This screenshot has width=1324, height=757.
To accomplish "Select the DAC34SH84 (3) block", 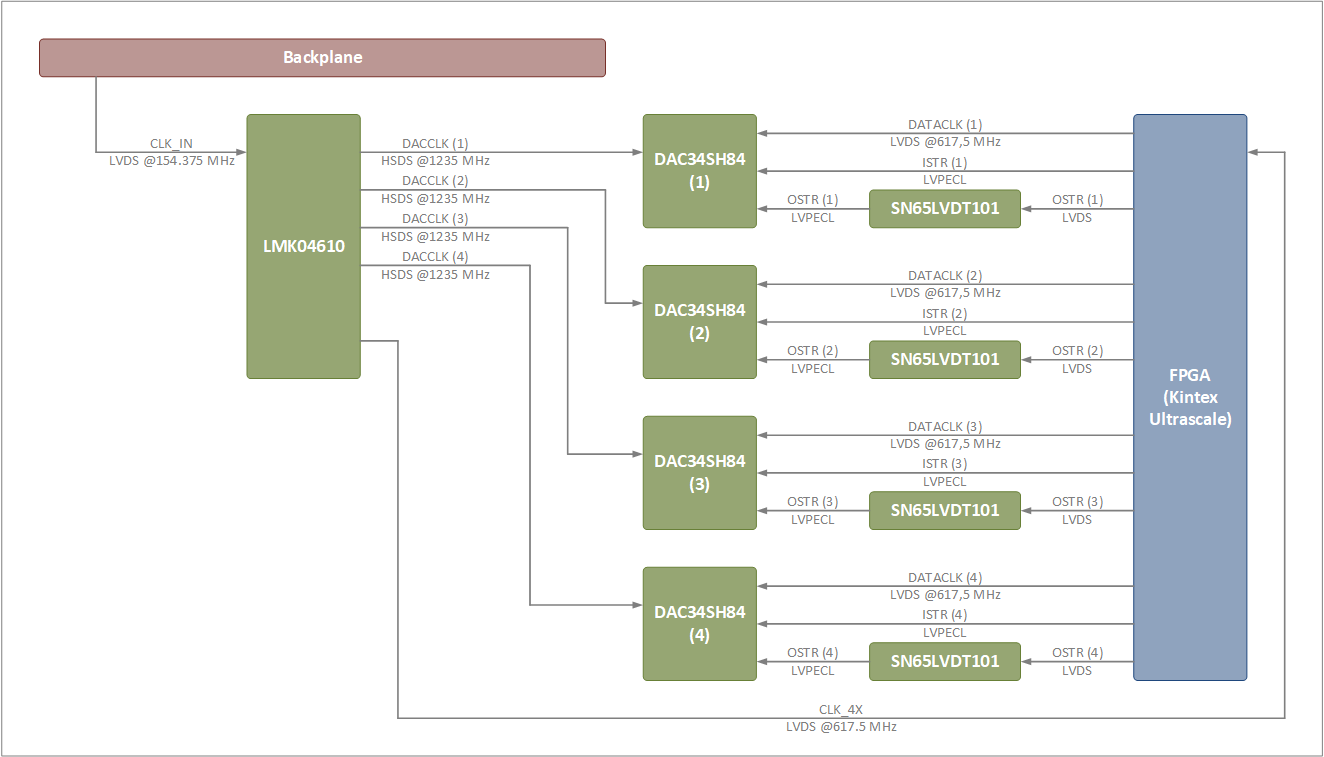I will (x=700, y=473).
